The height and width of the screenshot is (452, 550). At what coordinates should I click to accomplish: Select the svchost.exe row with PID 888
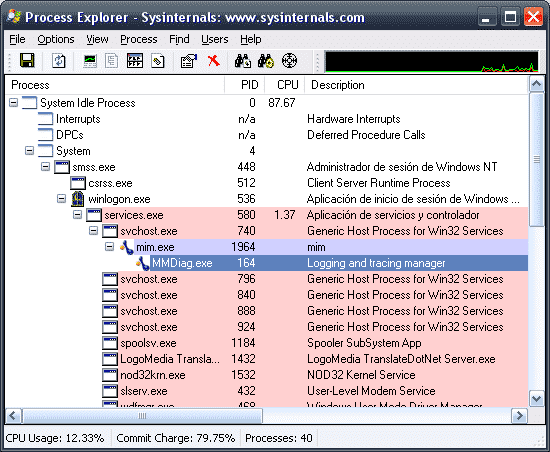coord(267,311)
